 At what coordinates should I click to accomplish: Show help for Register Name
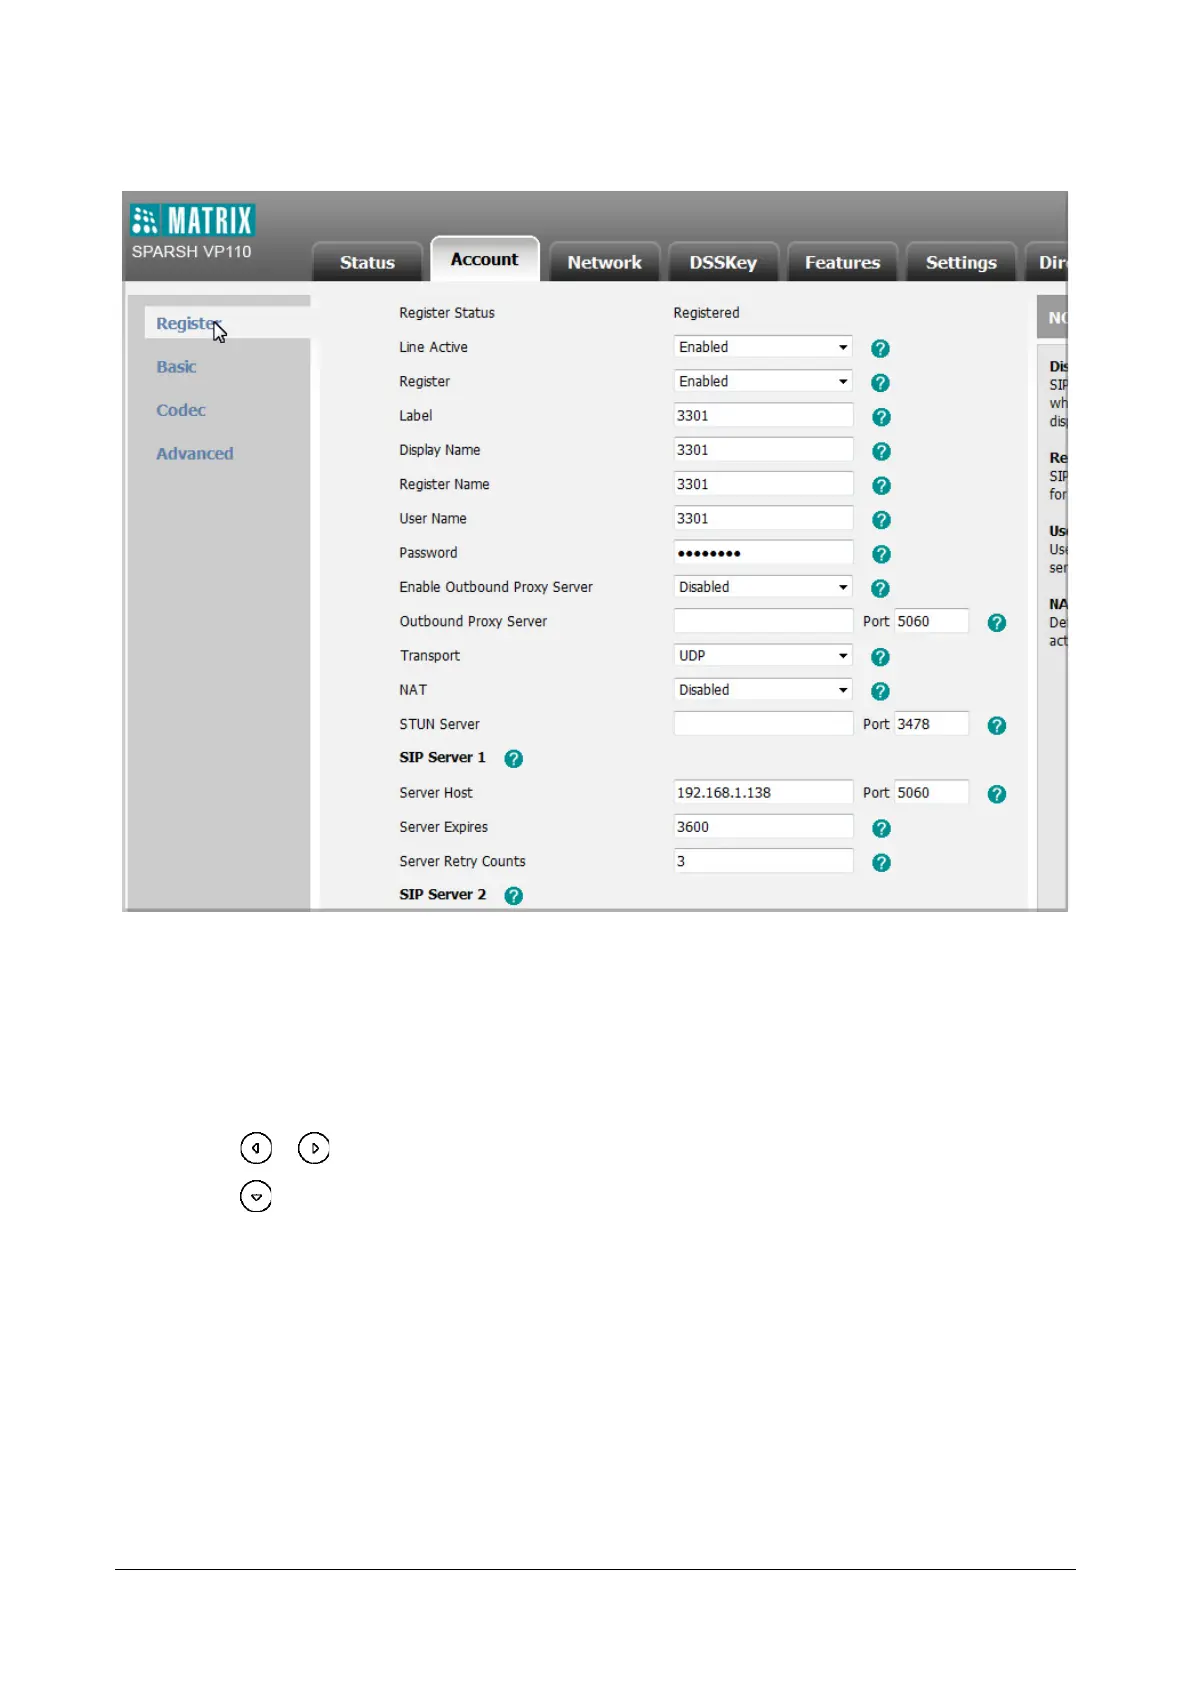coord(881,485)
